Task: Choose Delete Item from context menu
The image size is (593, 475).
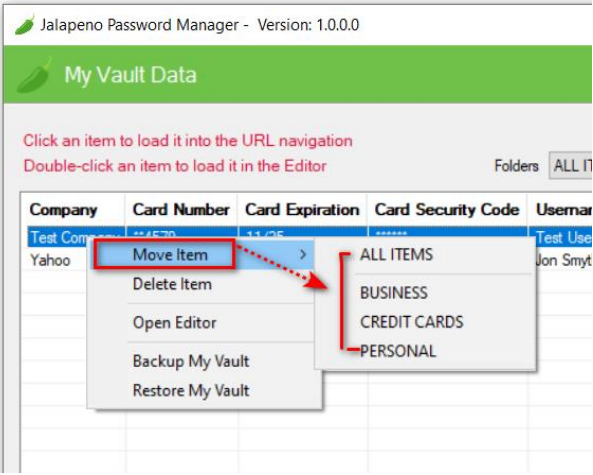Action: click(x=172, y=284)
